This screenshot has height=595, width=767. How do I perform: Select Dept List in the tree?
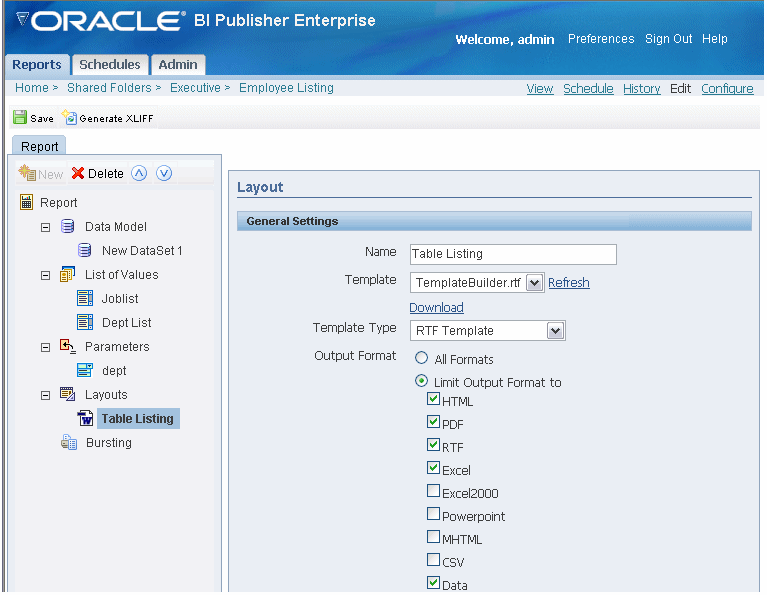tap(127, 322)
